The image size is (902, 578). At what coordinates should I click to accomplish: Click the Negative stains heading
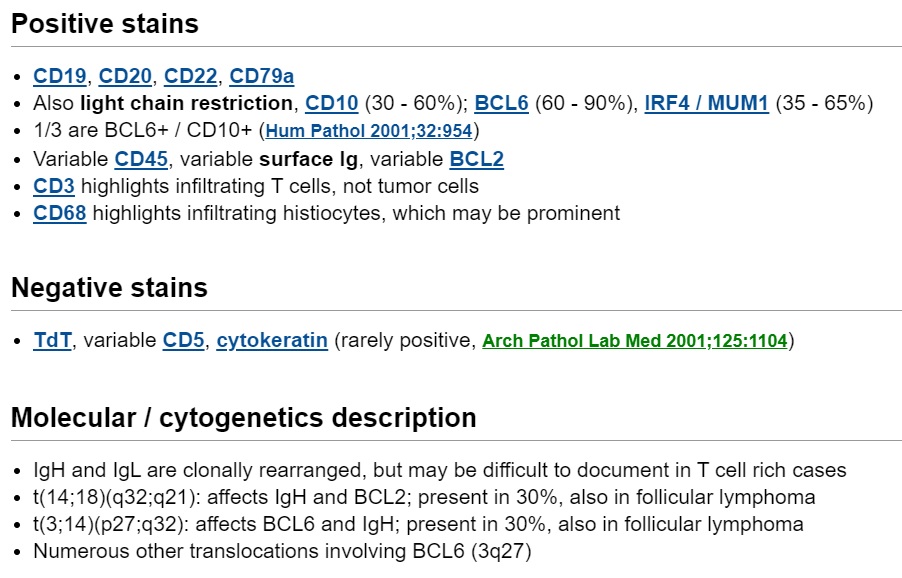click(109, 288)
